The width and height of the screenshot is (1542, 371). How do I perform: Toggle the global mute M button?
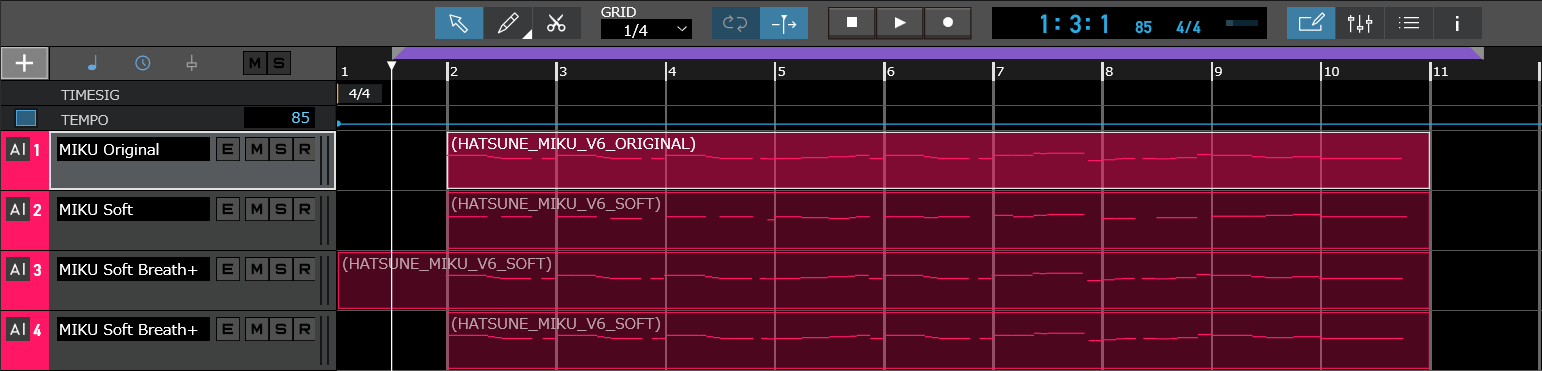(x=255, y=64)
